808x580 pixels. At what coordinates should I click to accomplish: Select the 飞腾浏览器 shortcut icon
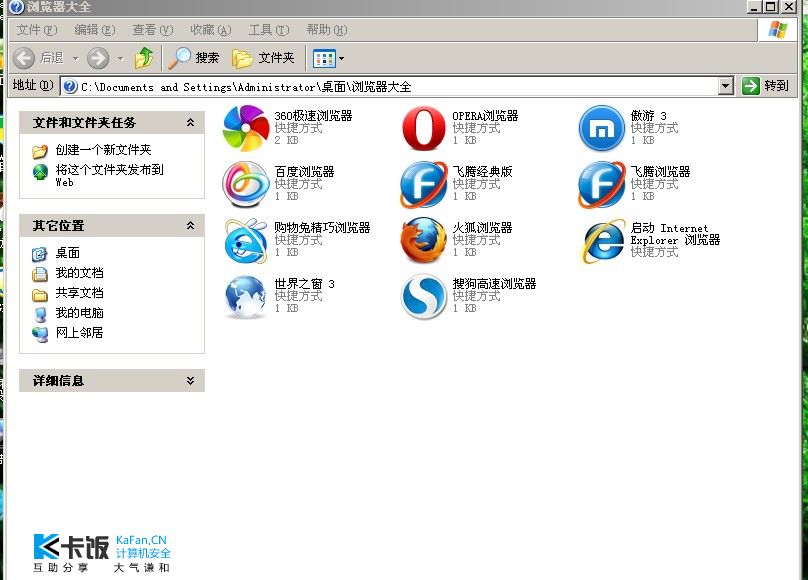point(601,184)
